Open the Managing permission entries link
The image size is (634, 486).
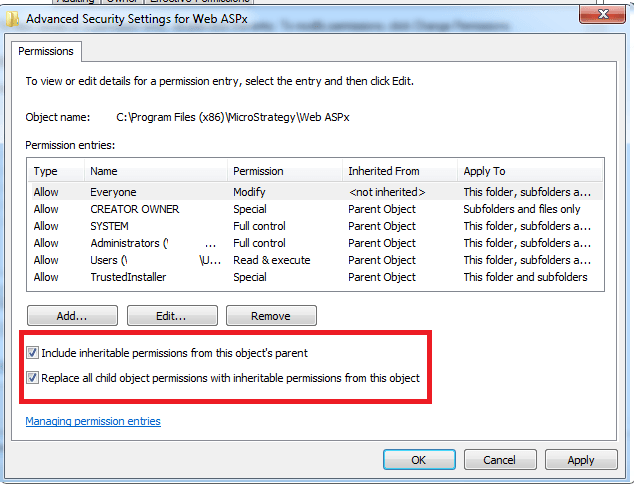tap(93, 421)
